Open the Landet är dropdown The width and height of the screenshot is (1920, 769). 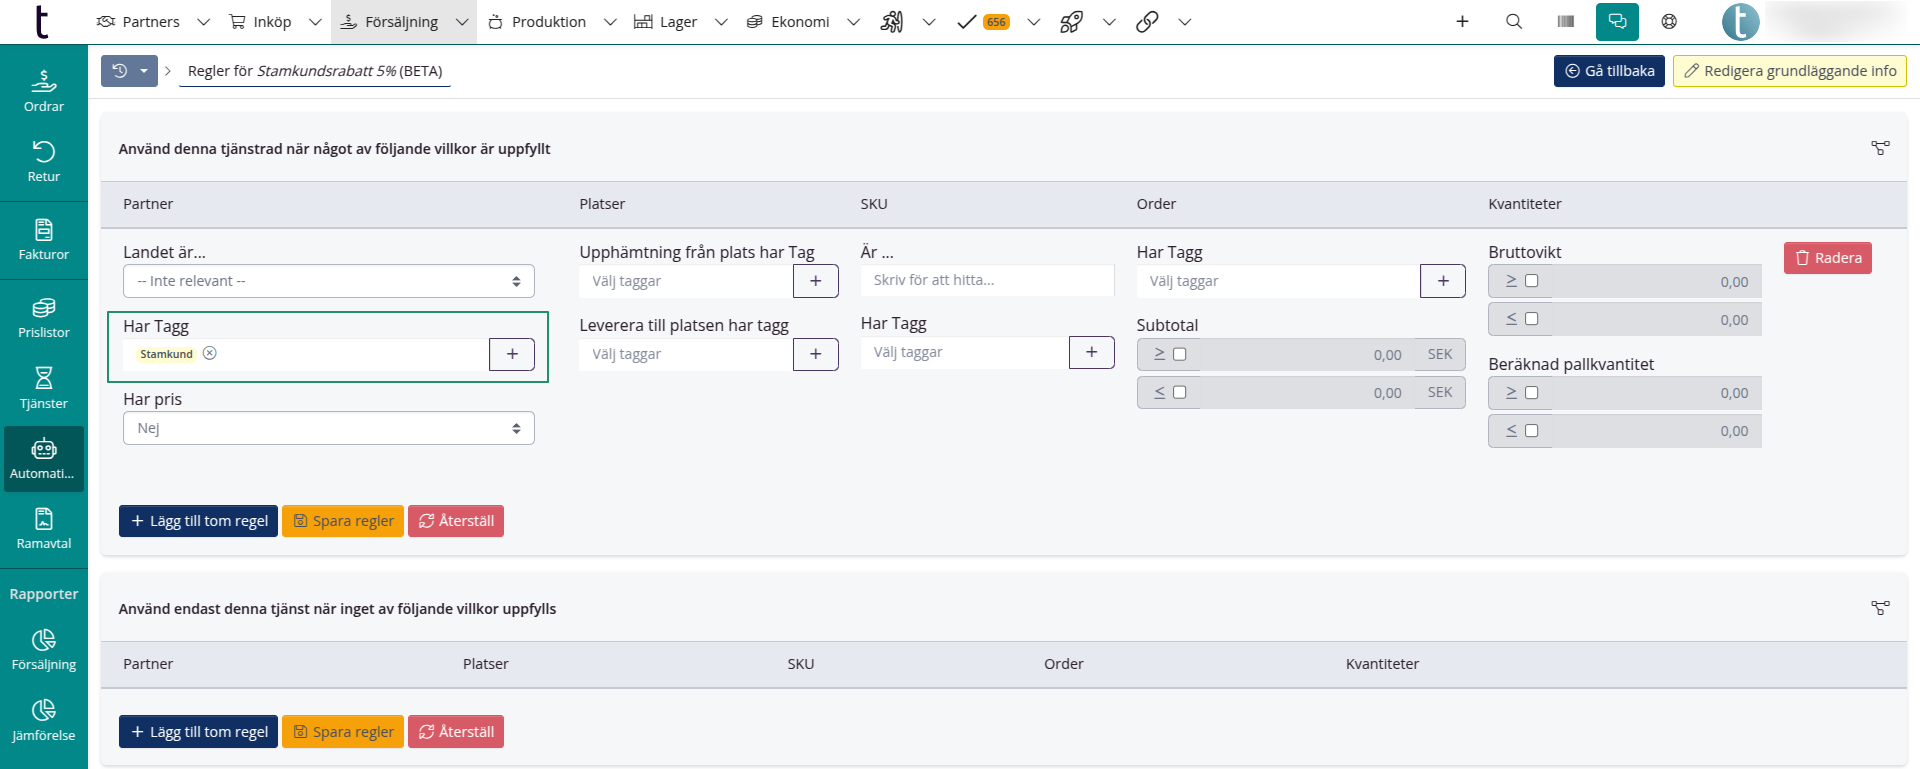[x=328, y=281]
